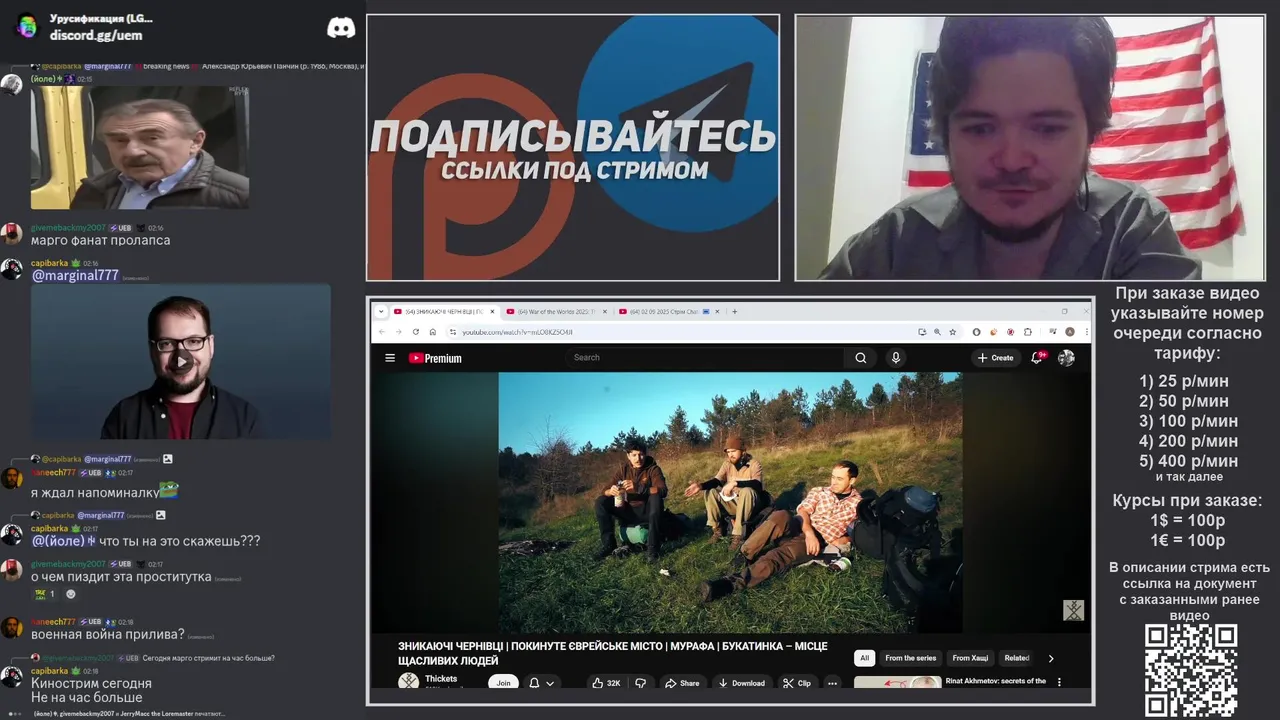Viewport: 1280px width, 720px height.
Task: Open the YouTube hamburger guide menu
Action: pyautogui.click(x=390, y=358)
